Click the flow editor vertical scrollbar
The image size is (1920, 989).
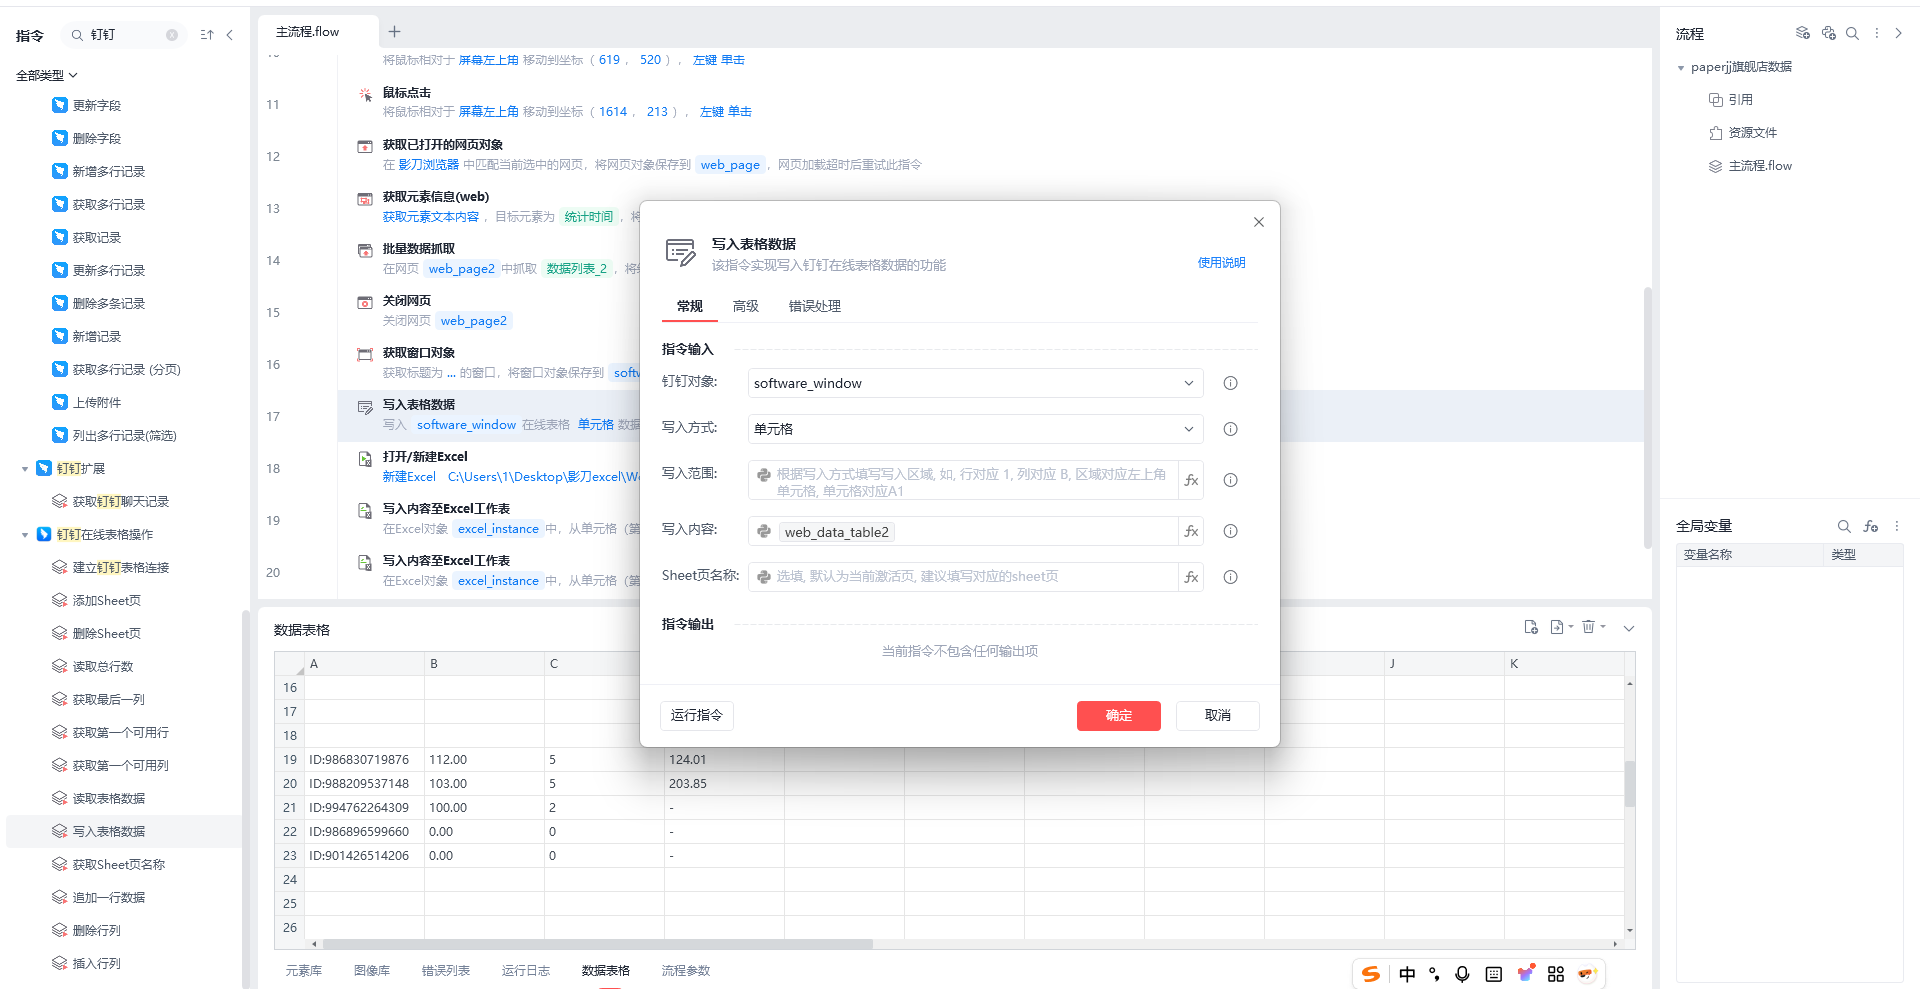pyautogui.click(x=1647, y=418)
